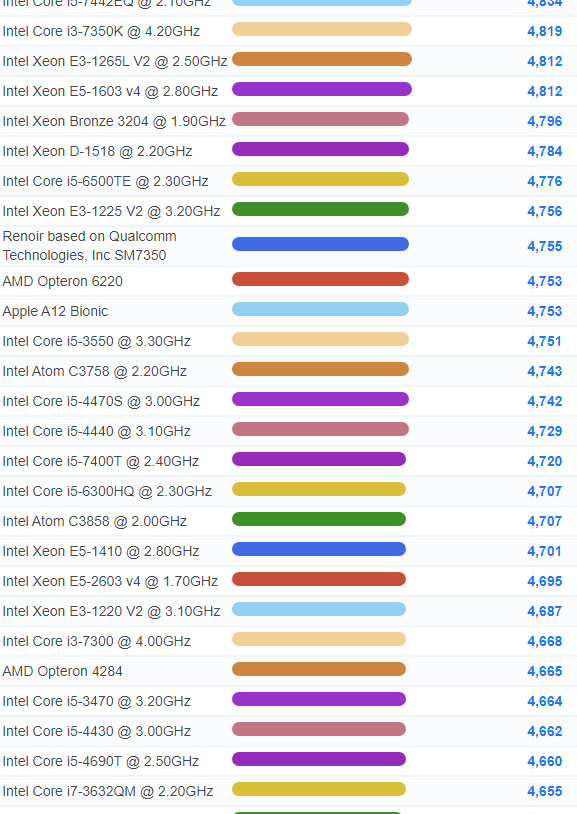This screenshot has height=814, width=577.
Task: Click the red bar for Xeon E5-2603 v4
Action: (319, 579)
